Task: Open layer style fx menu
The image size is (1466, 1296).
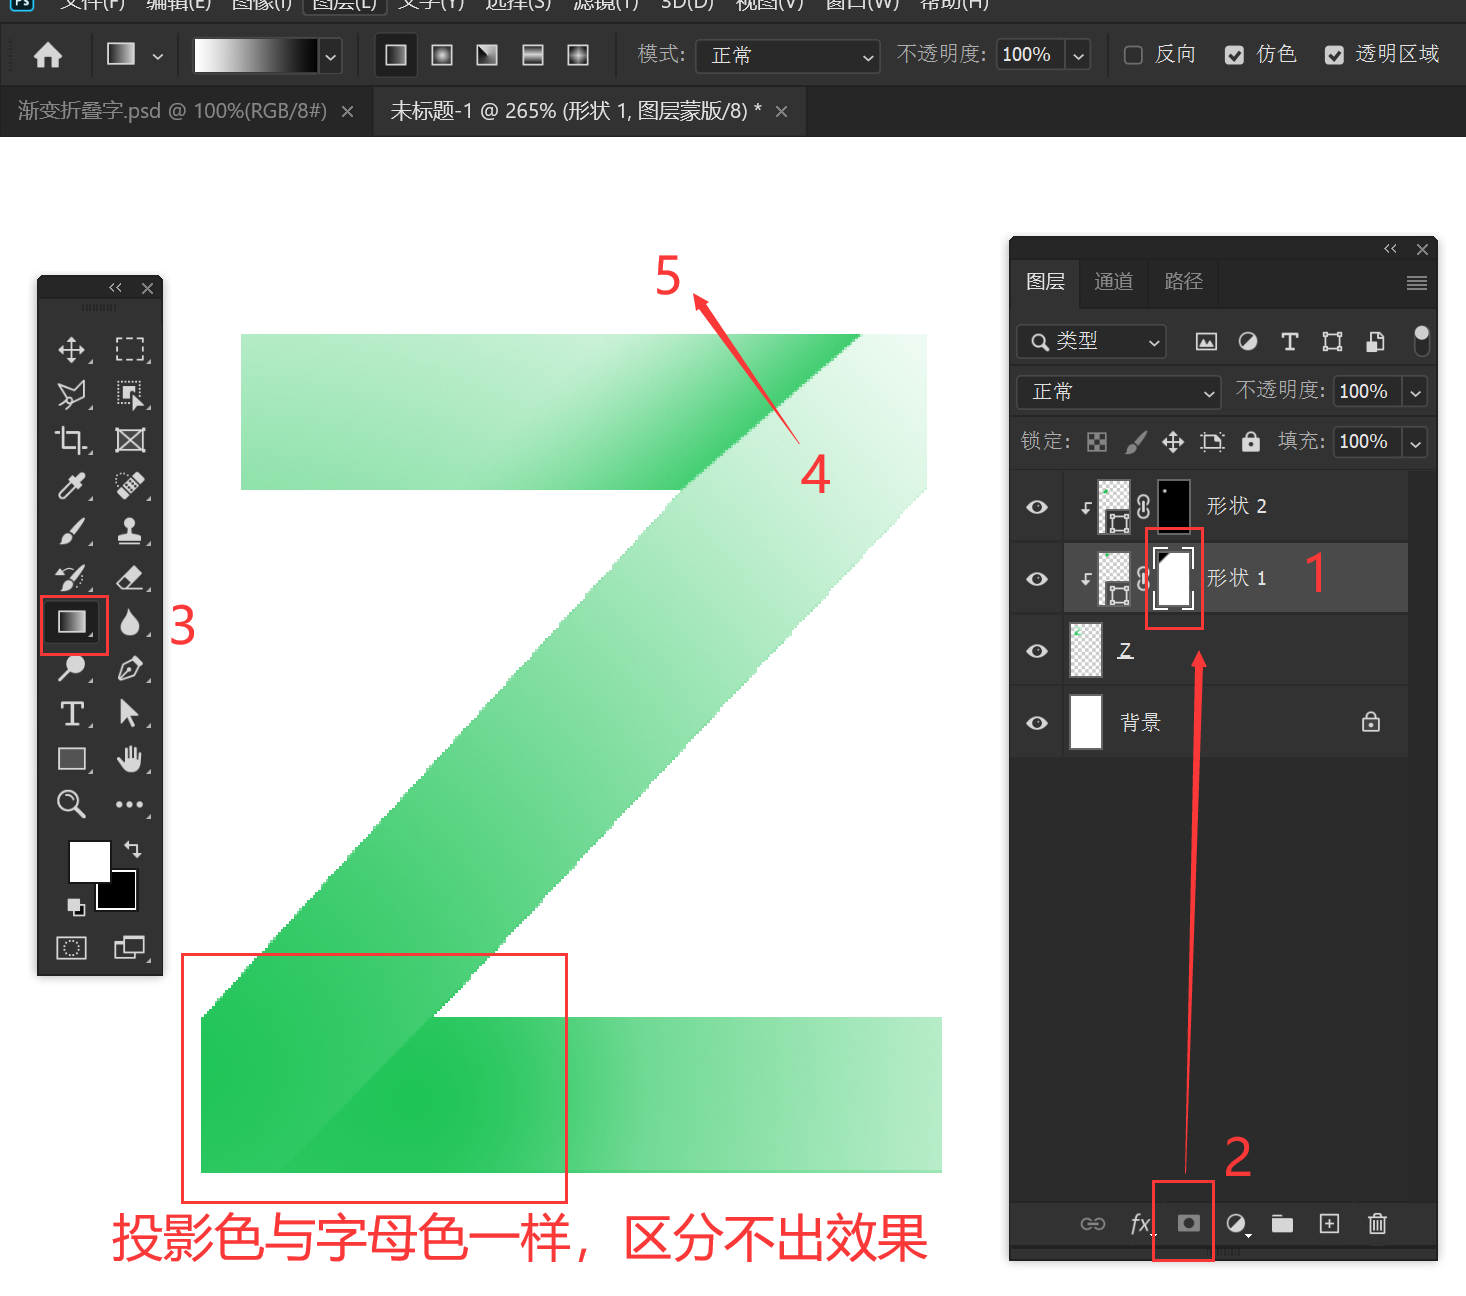Action: point(1141,1223)
